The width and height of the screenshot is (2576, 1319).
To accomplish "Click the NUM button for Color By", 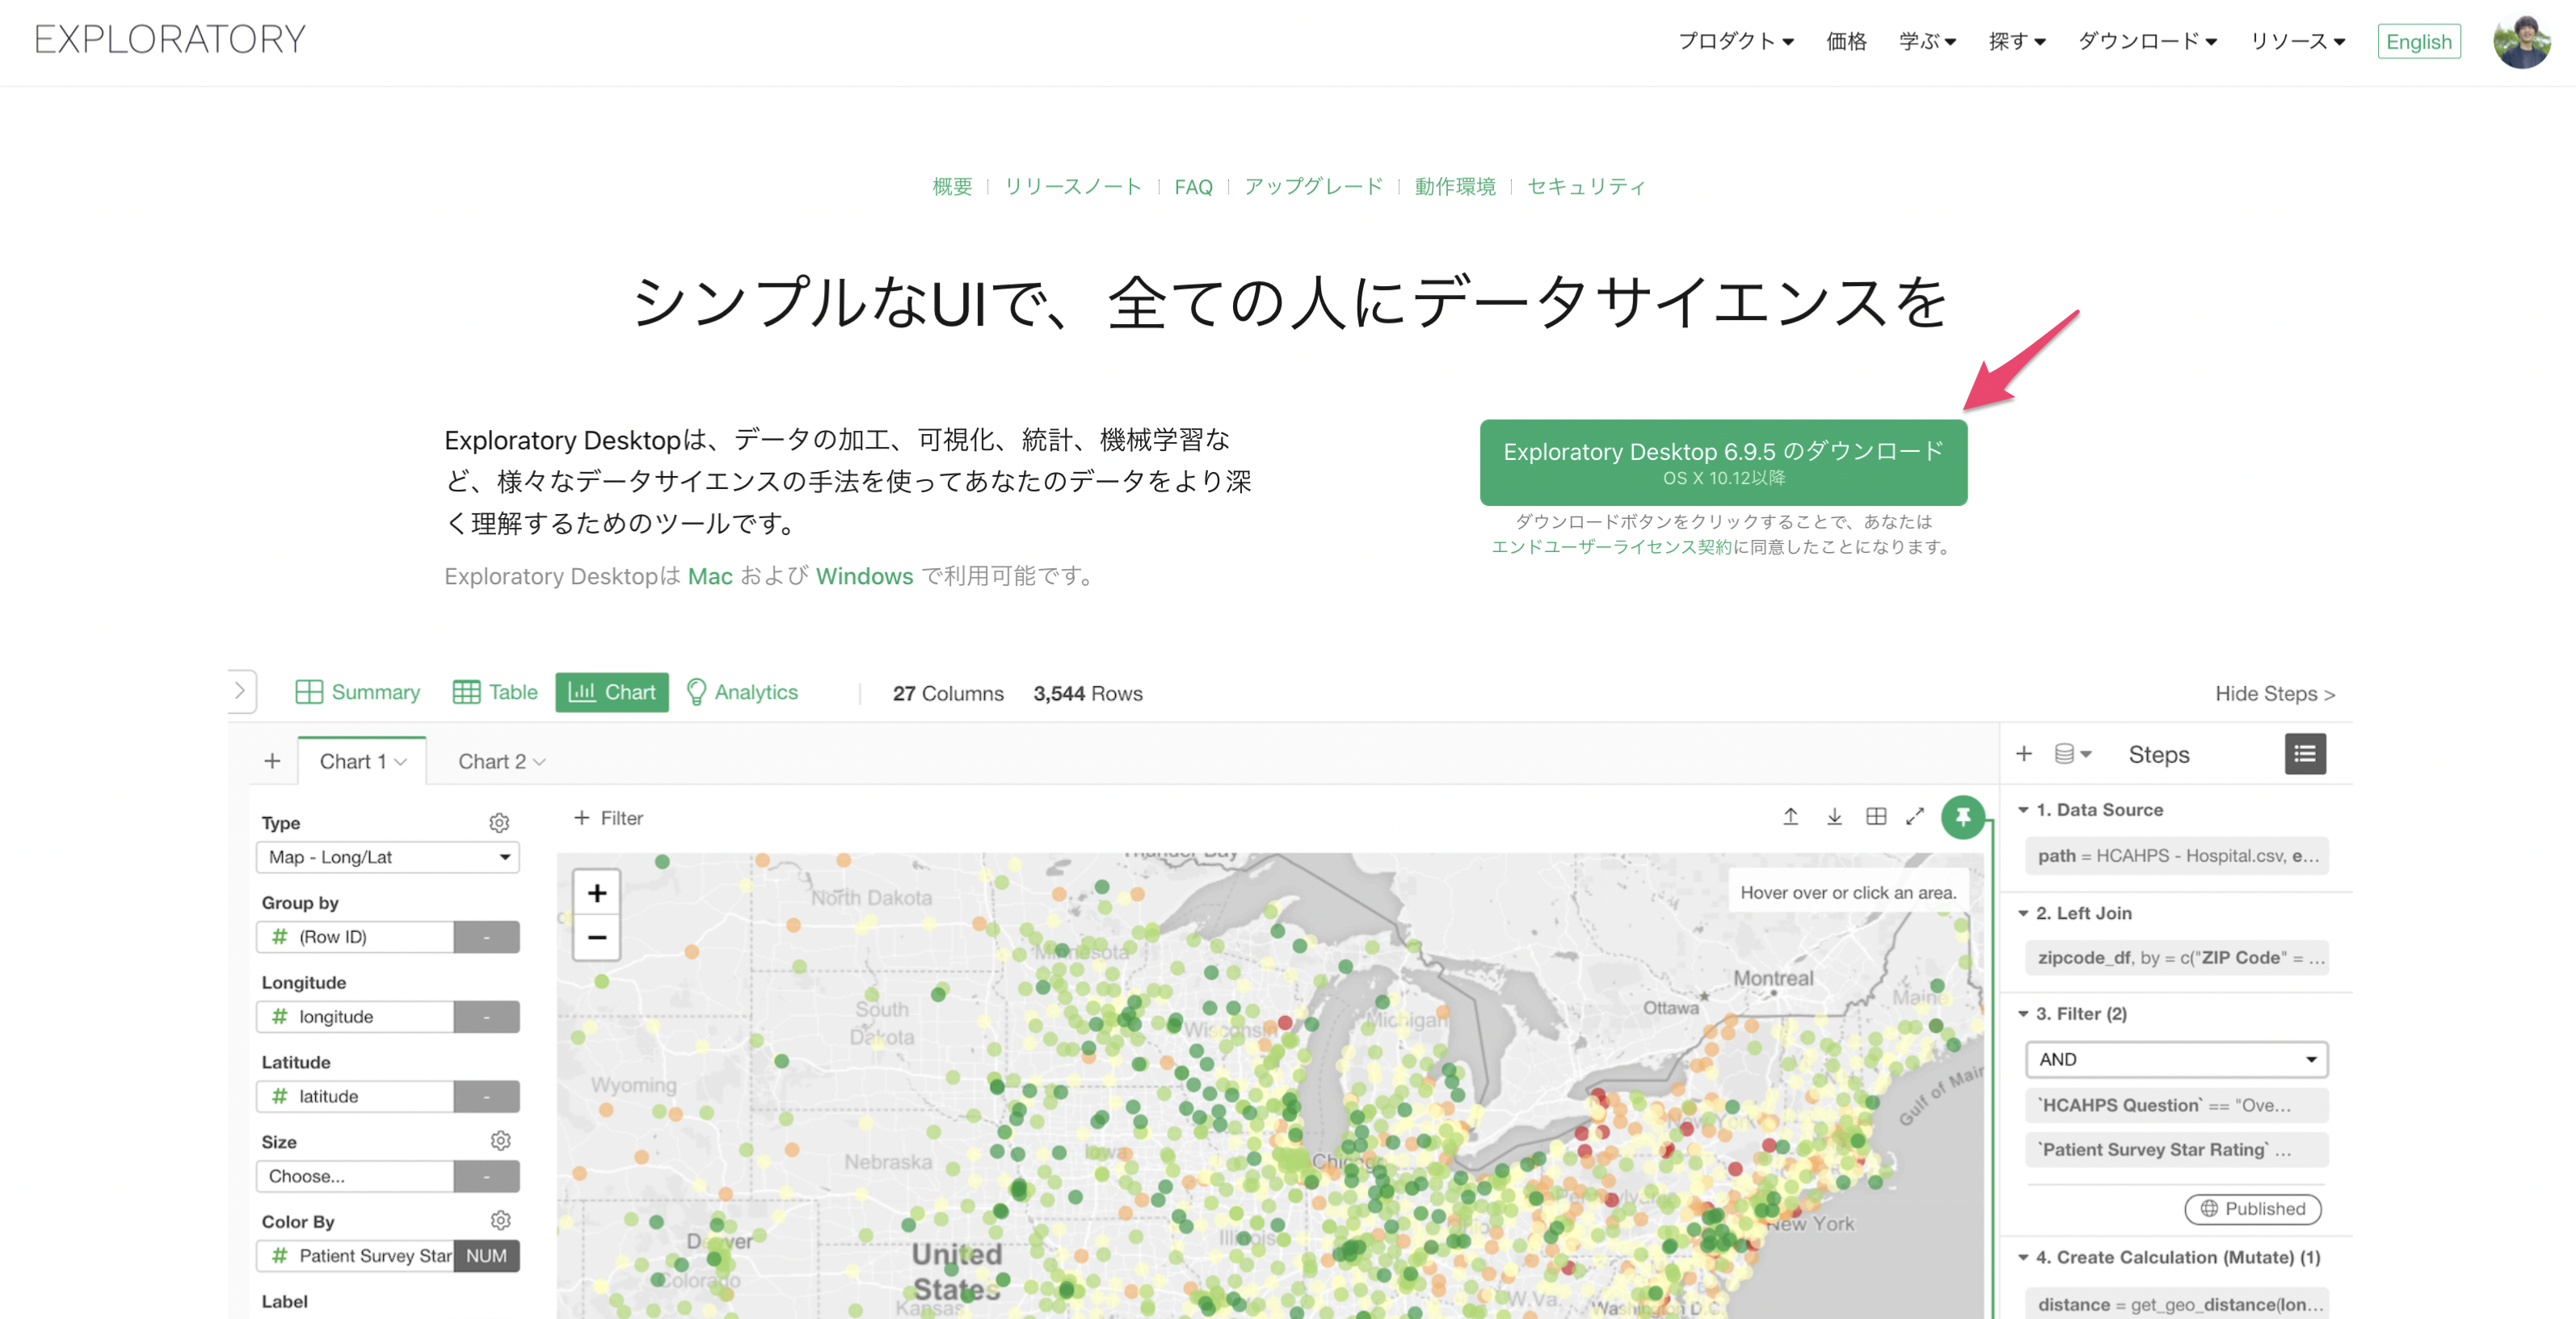I will tap(487, 1256).
